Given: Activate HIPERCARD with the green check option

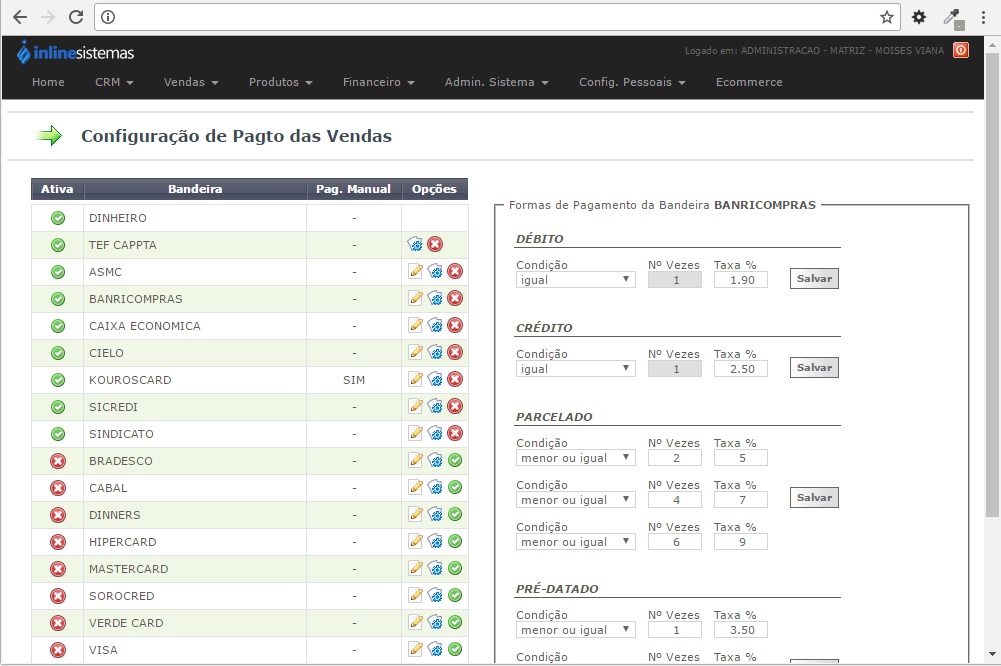Looking at the screenshot, I should pos(455,541).
